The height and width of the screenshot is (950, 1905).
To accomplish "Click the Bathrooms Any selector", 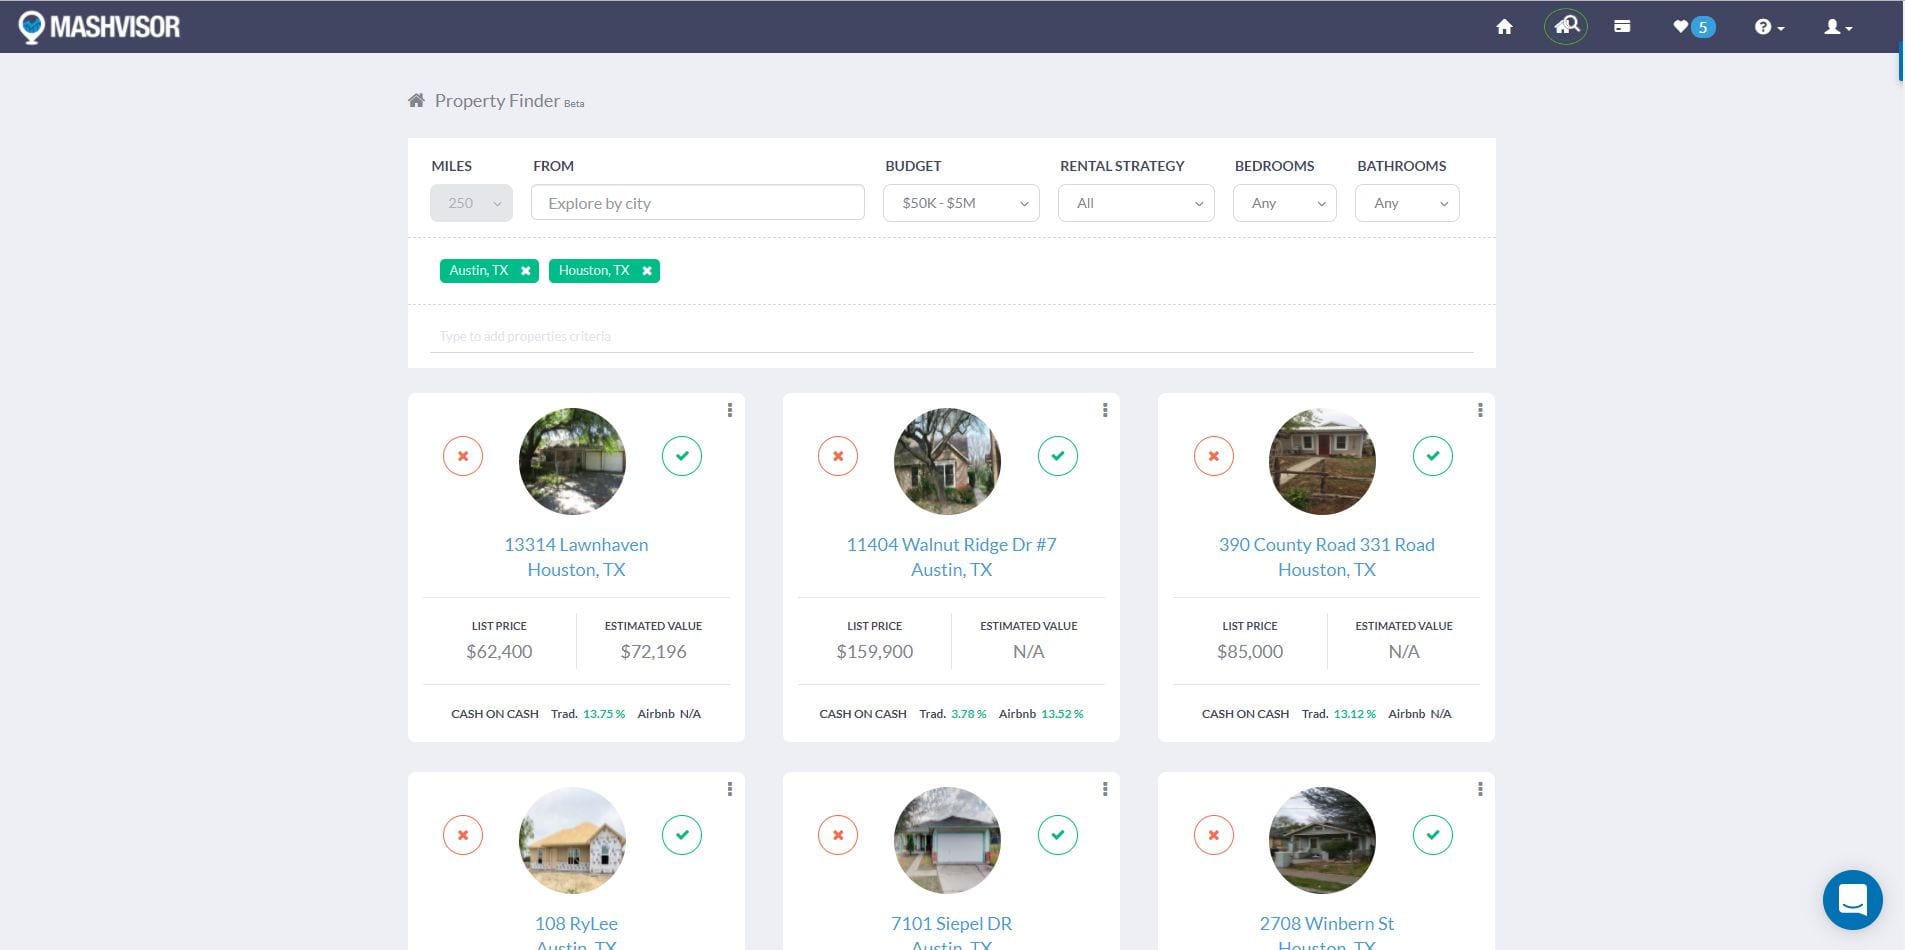I will 1405,202.
